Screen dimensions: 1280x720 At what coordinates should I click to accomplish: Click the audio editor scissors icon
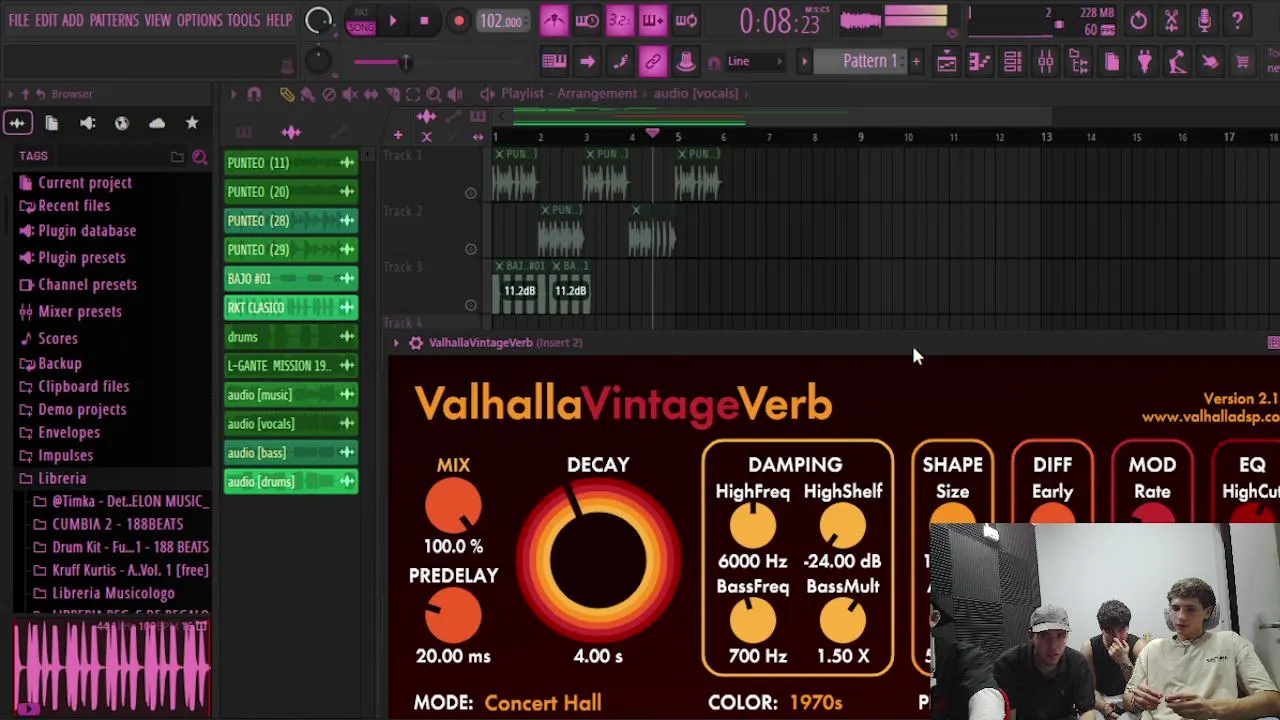pos(1171,20)
